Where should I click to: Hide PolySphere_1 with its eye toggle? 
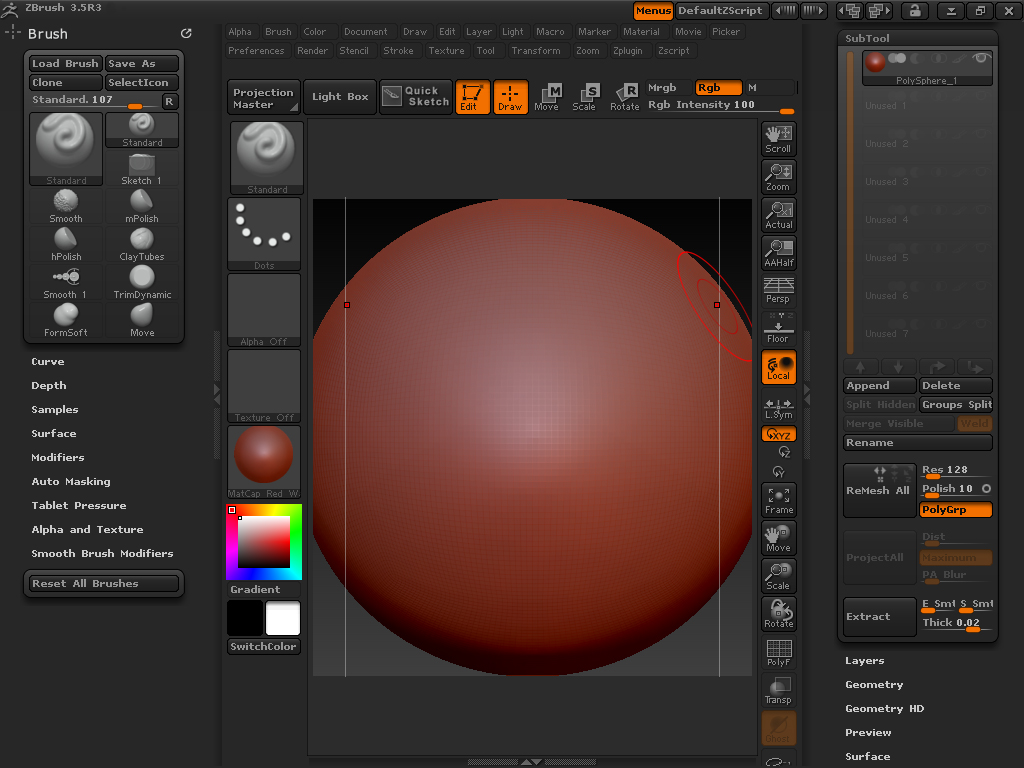[981, 57]
